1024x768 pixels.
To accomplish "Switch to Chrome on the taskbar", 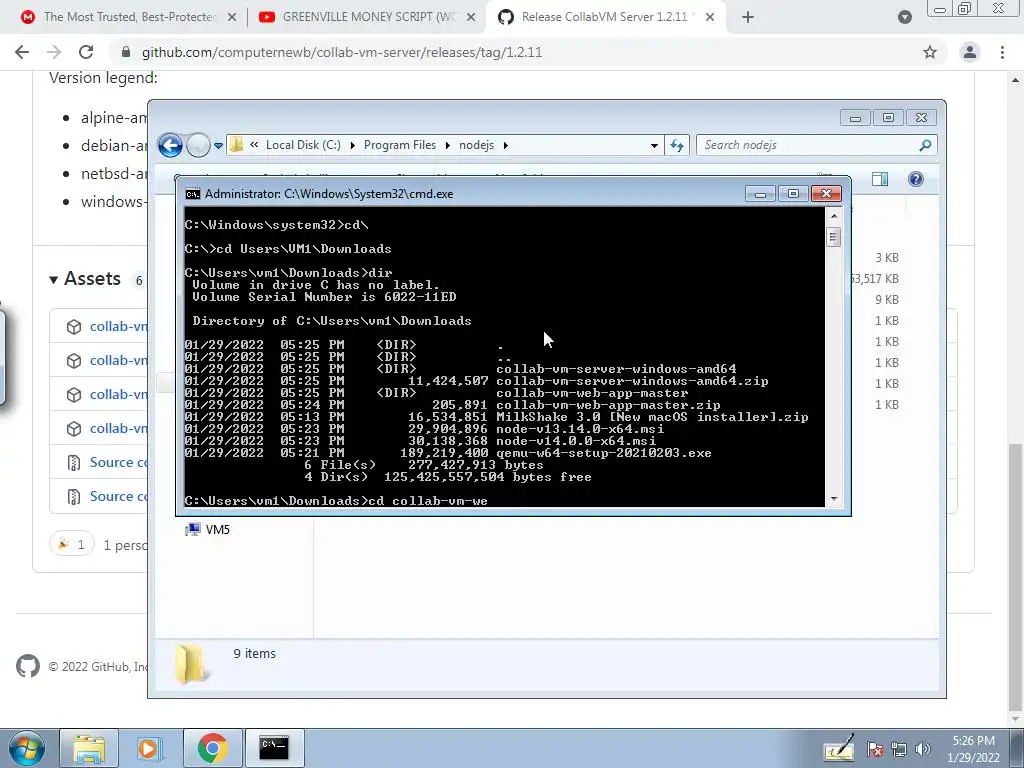I will click(x=212, y=748).
